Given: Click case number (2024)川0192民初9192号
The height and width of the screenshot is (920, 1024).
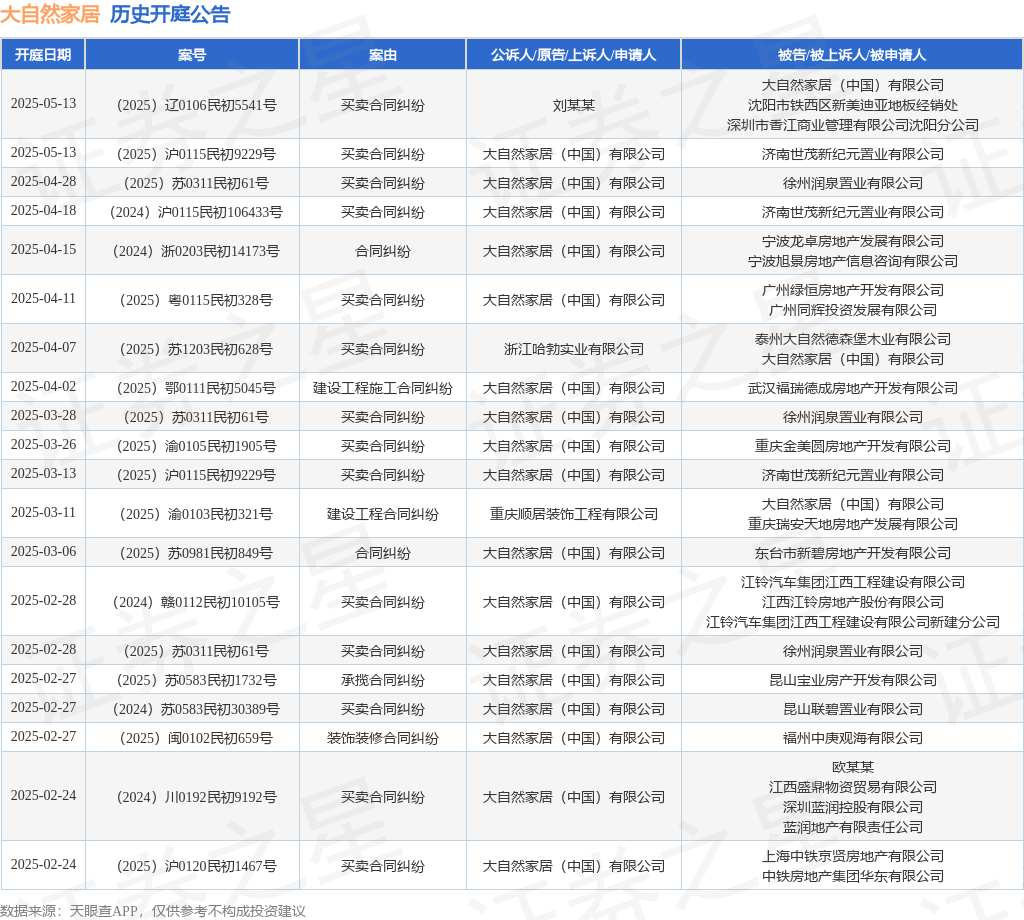Looking at the screenshot, I should [x=196, y=798].
